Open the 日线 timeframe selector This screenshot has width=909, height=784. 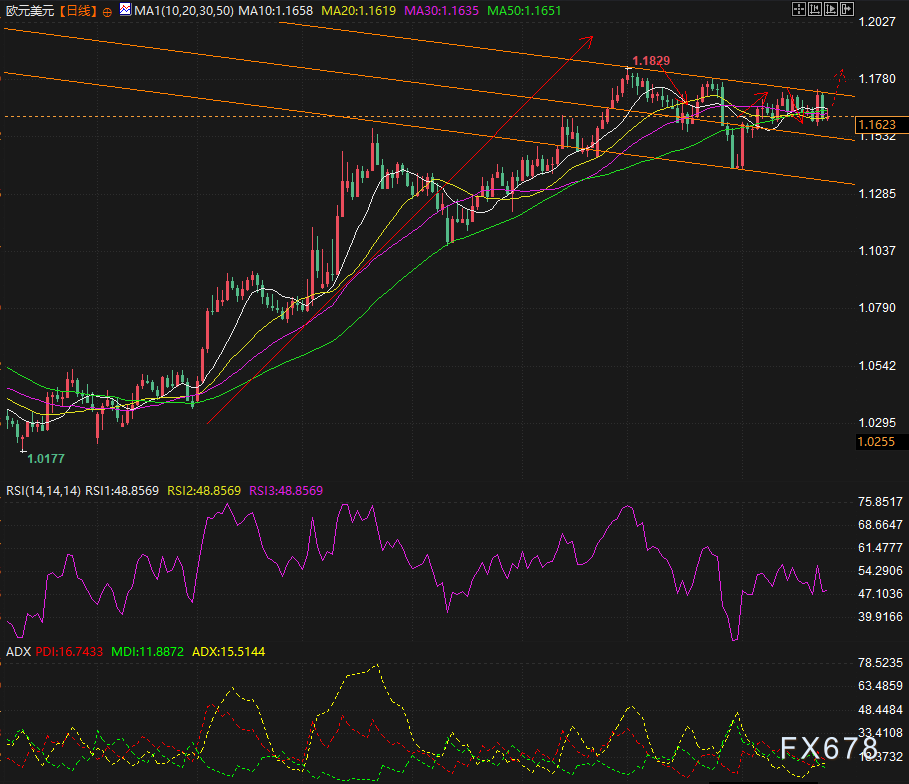pyautogui.click(x=78, y=10)
